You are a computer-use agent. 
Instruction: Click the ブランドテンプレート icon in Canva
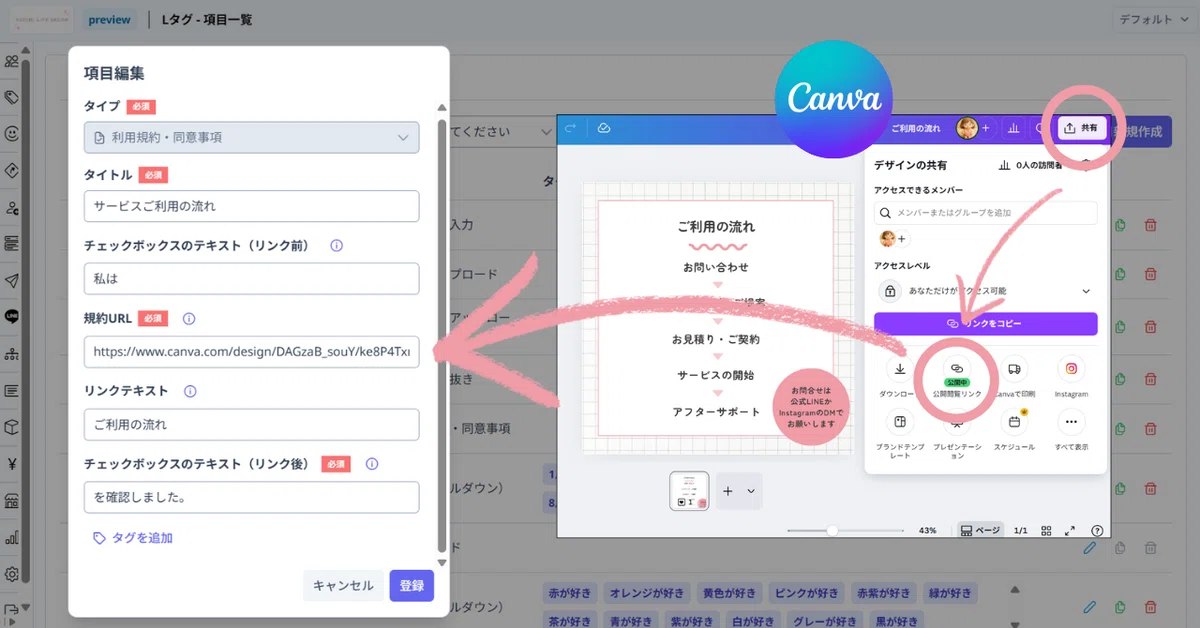(x=900, y=422)
